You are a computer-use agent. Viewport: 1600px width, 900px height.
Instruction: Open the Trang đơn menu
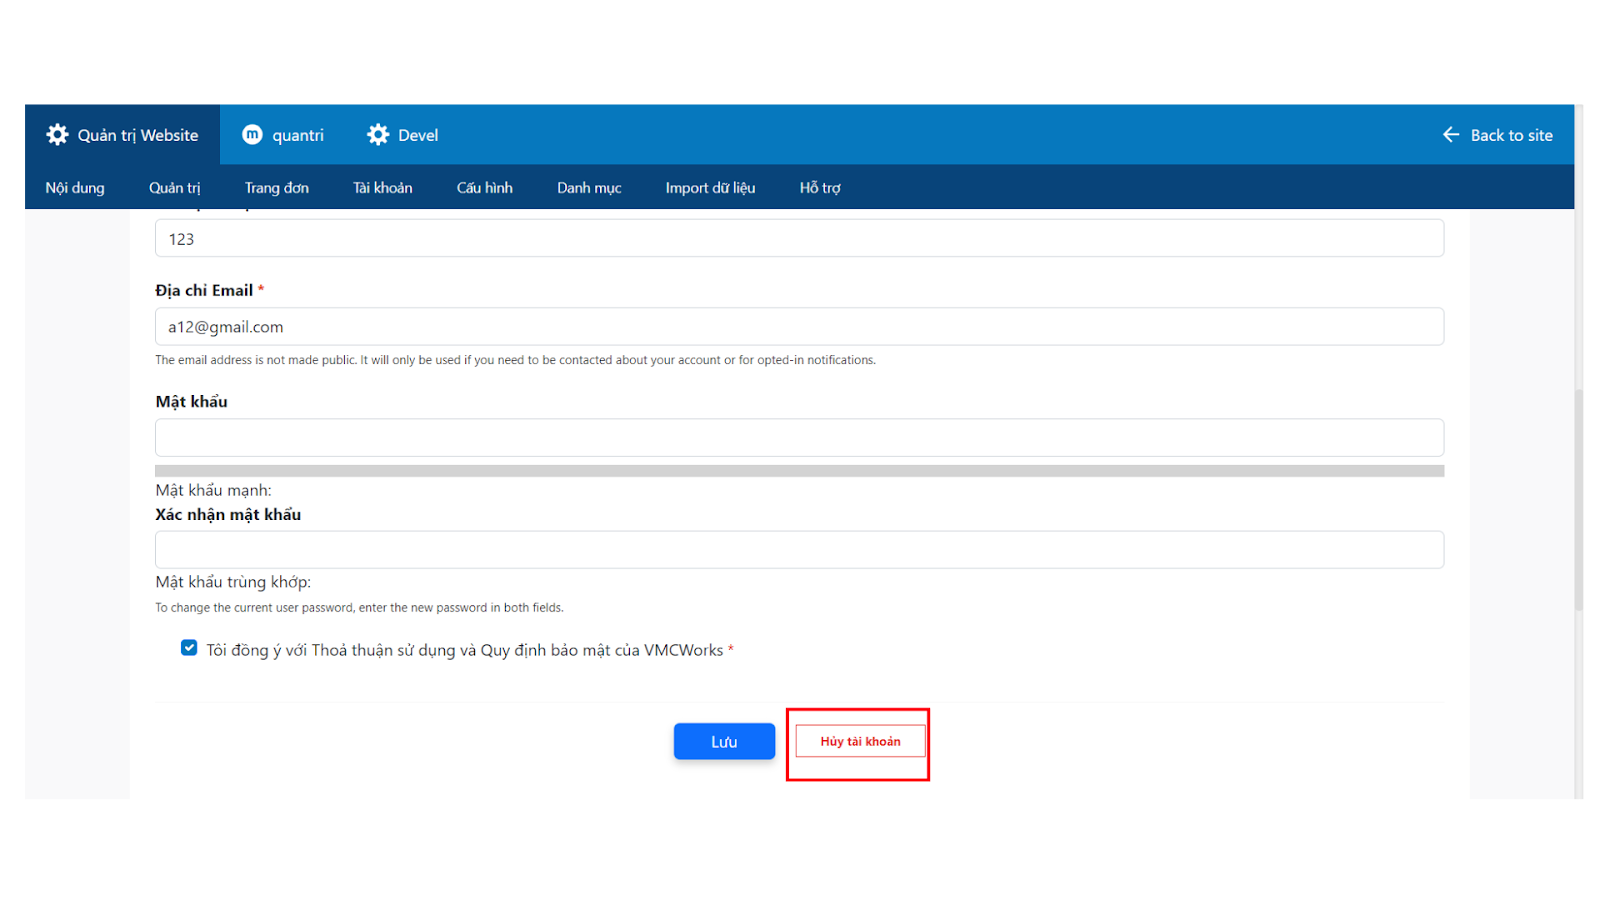[x=277, y=188]
